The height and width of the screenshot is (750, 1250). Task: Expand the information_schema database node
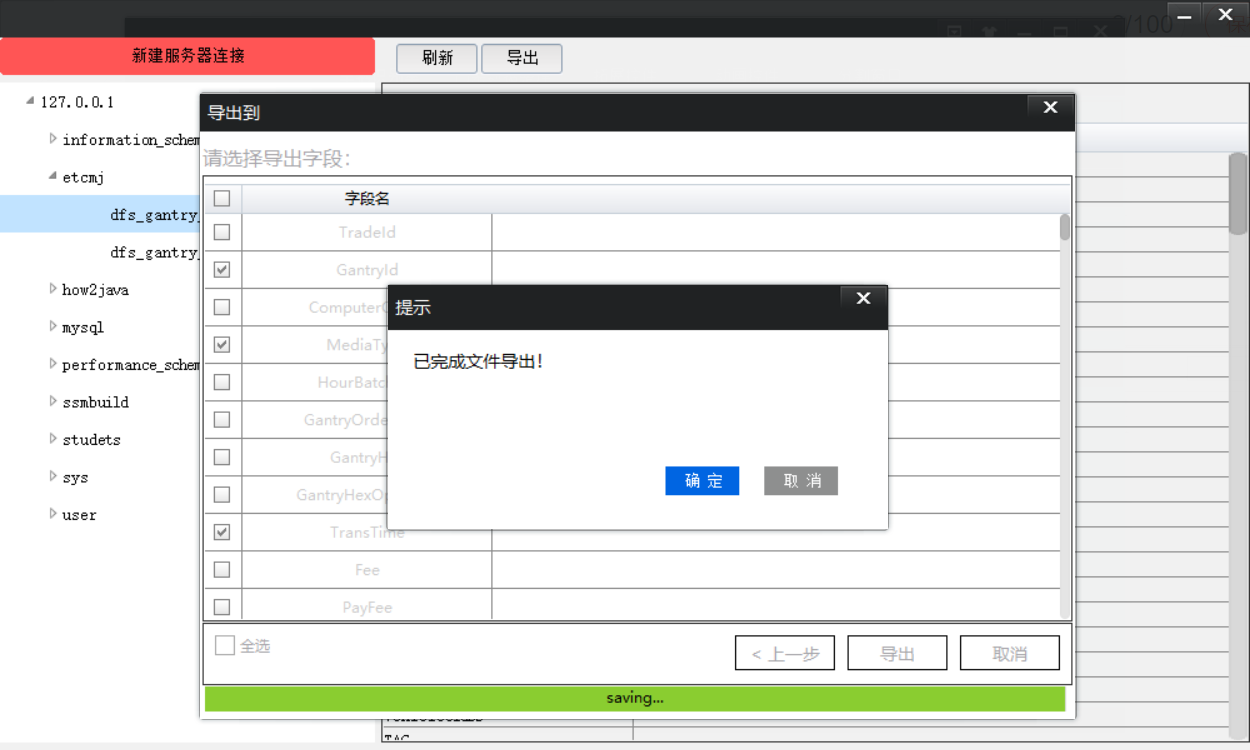pos(53,139)
